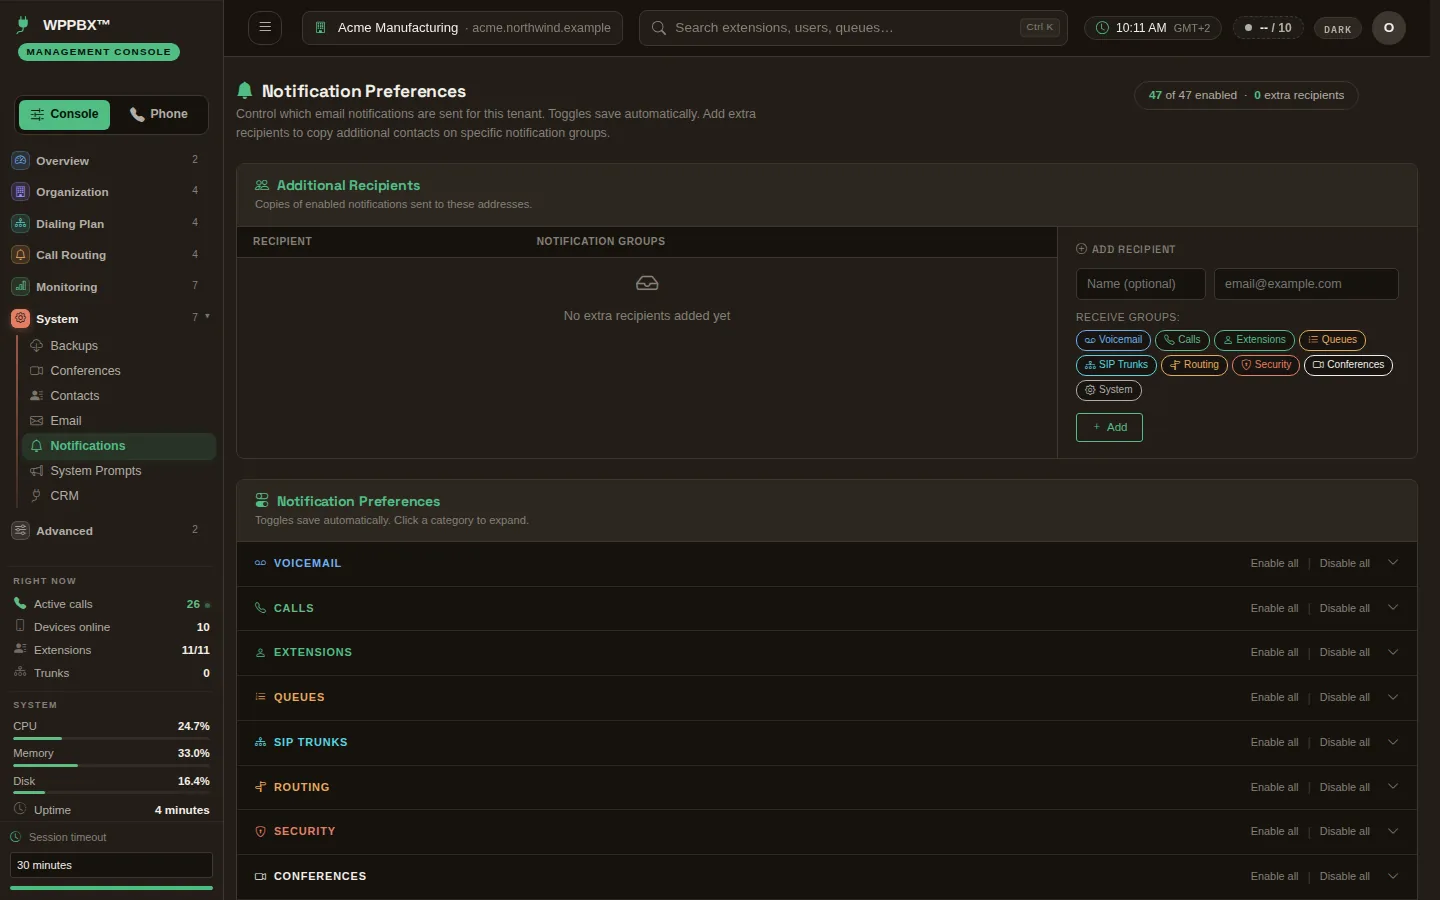Click the Call Routing bell icon
The width and height of the screenshot is (1440, 900).
[21, 255]
